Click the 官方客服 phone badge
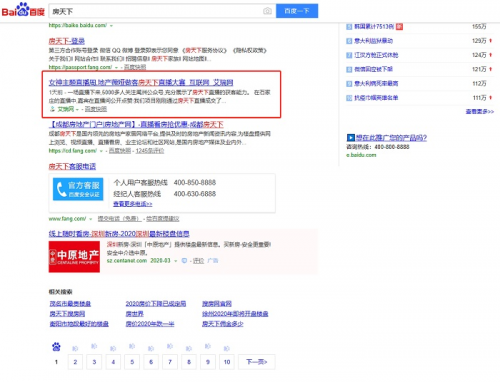This screenshot has height=382, width=500. 78,189
